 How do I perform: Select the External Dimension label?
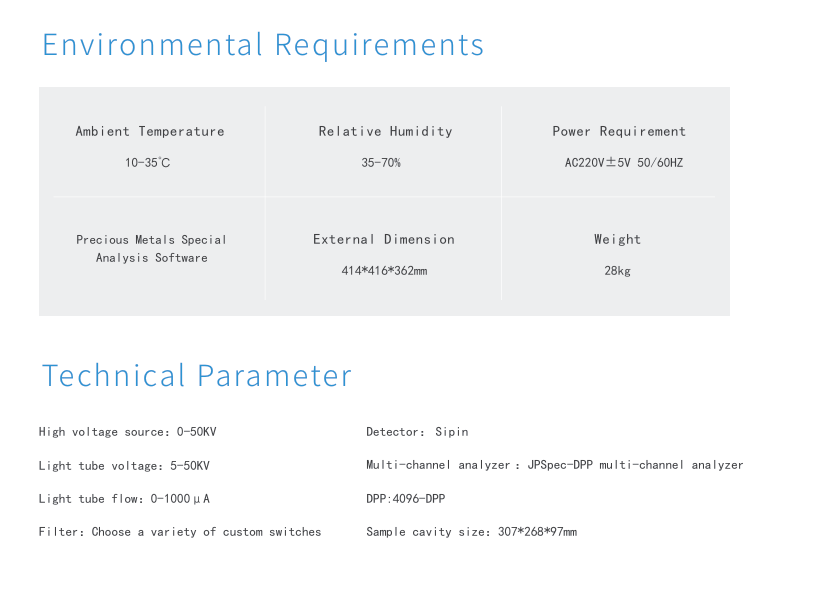(x=383, y=240)
